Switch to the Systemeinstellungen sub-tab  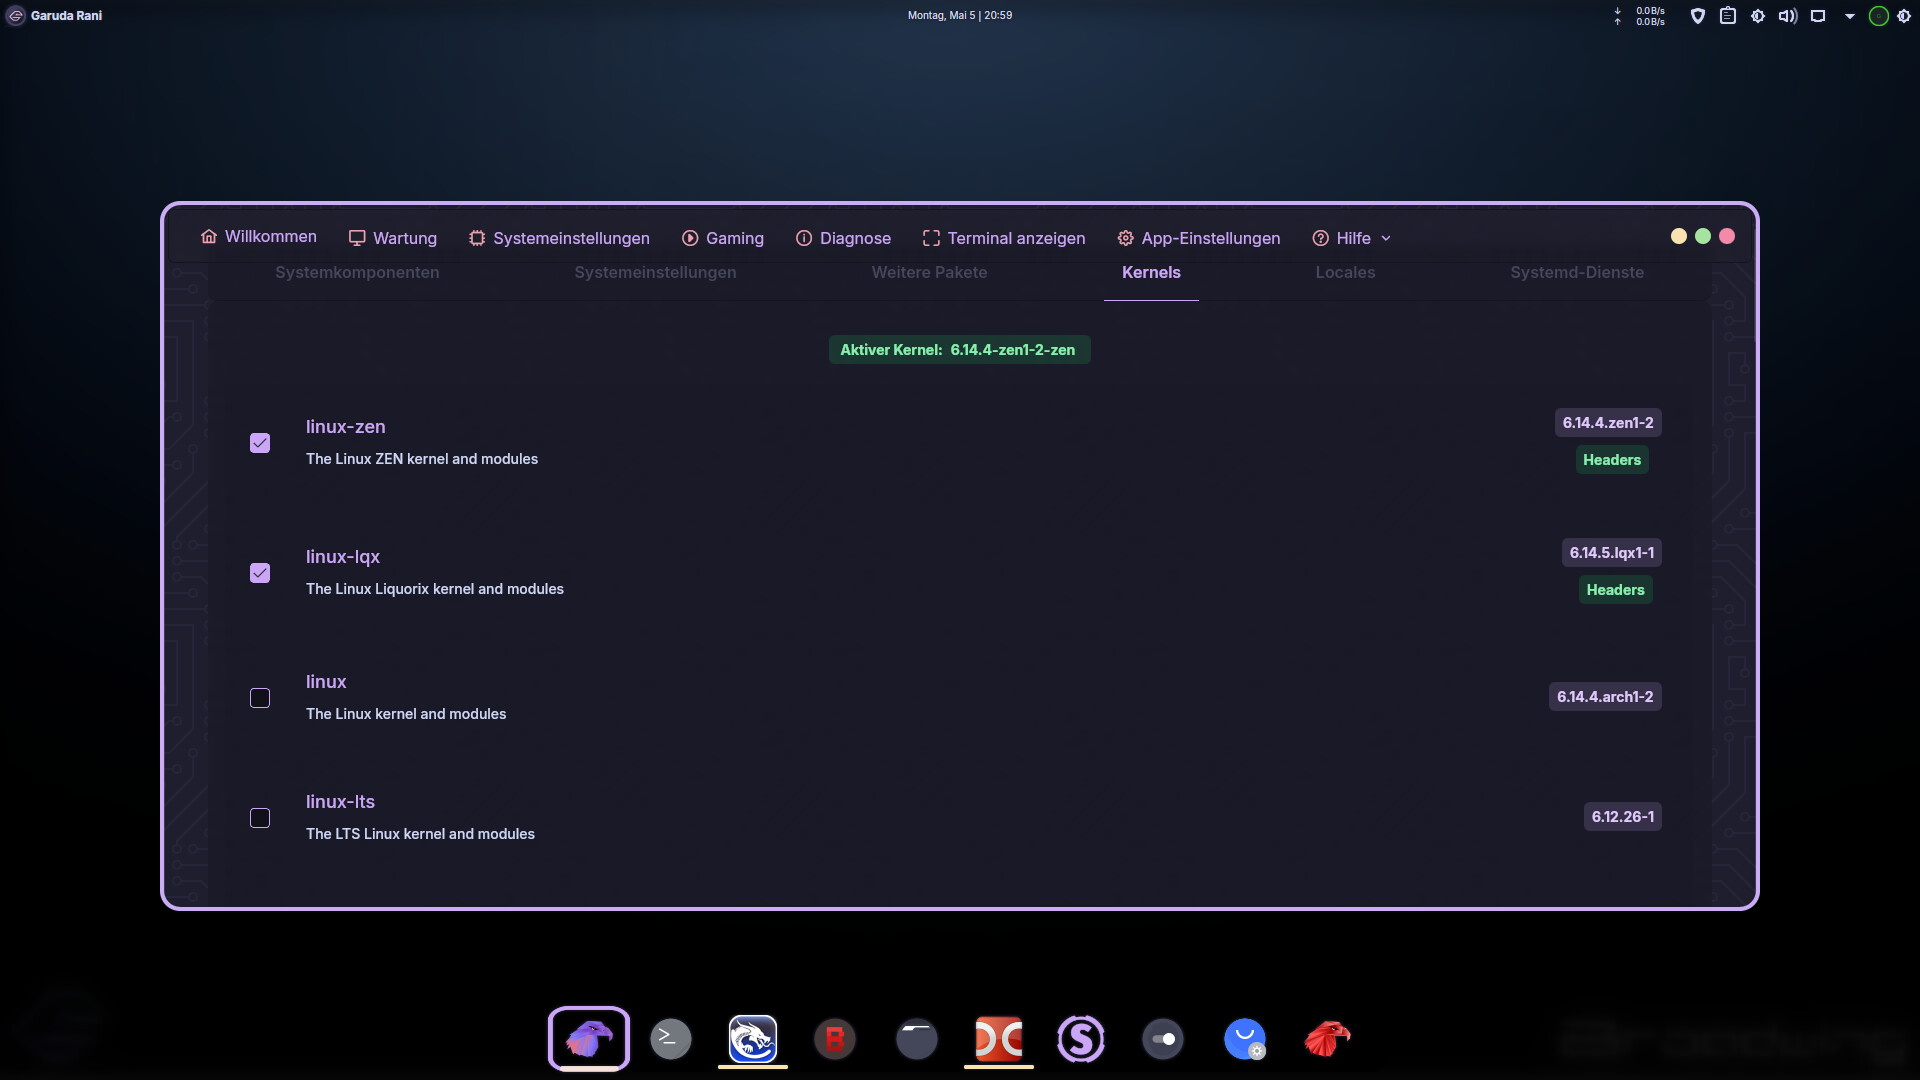[x=655, y=272]
